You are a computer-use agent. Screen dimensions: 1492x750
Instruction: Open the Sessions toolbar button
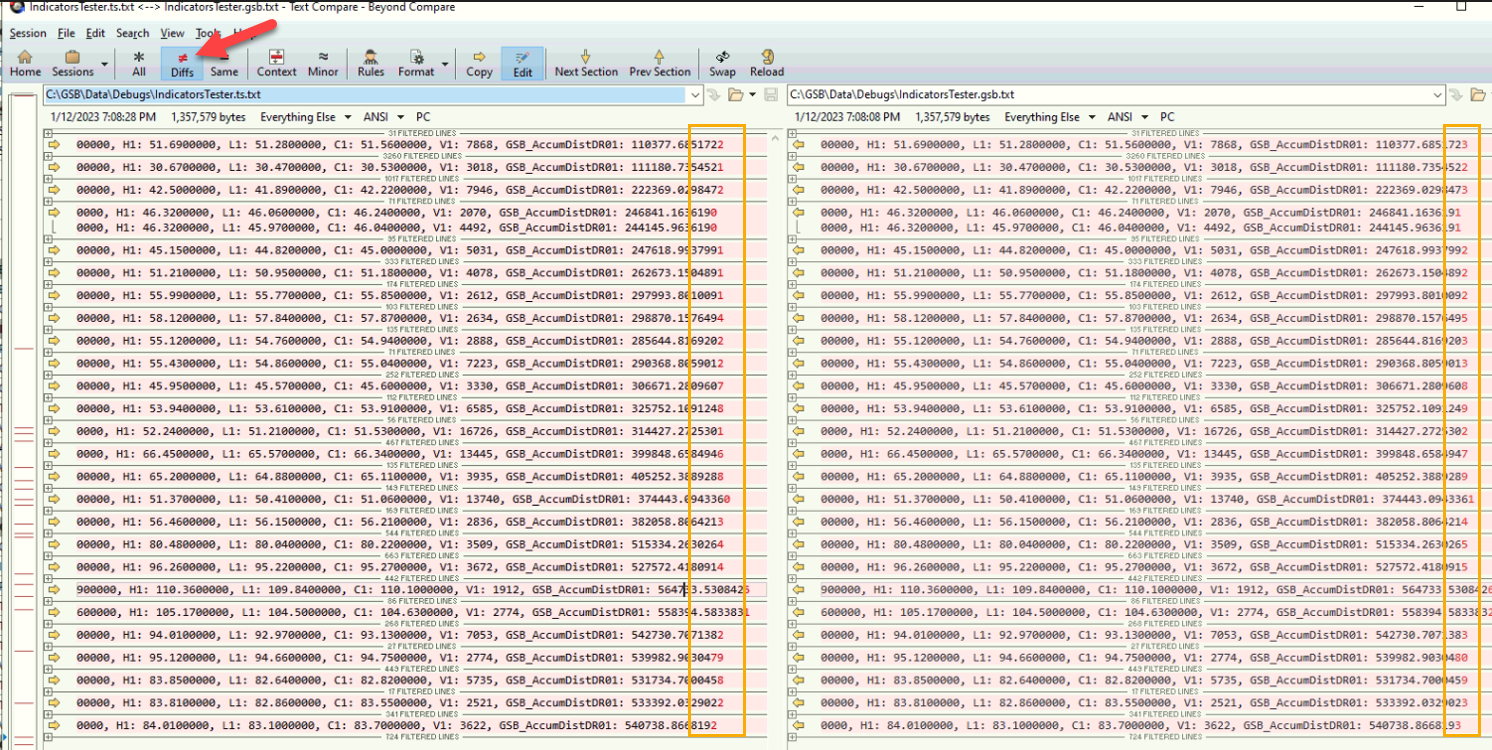point(72,63)
